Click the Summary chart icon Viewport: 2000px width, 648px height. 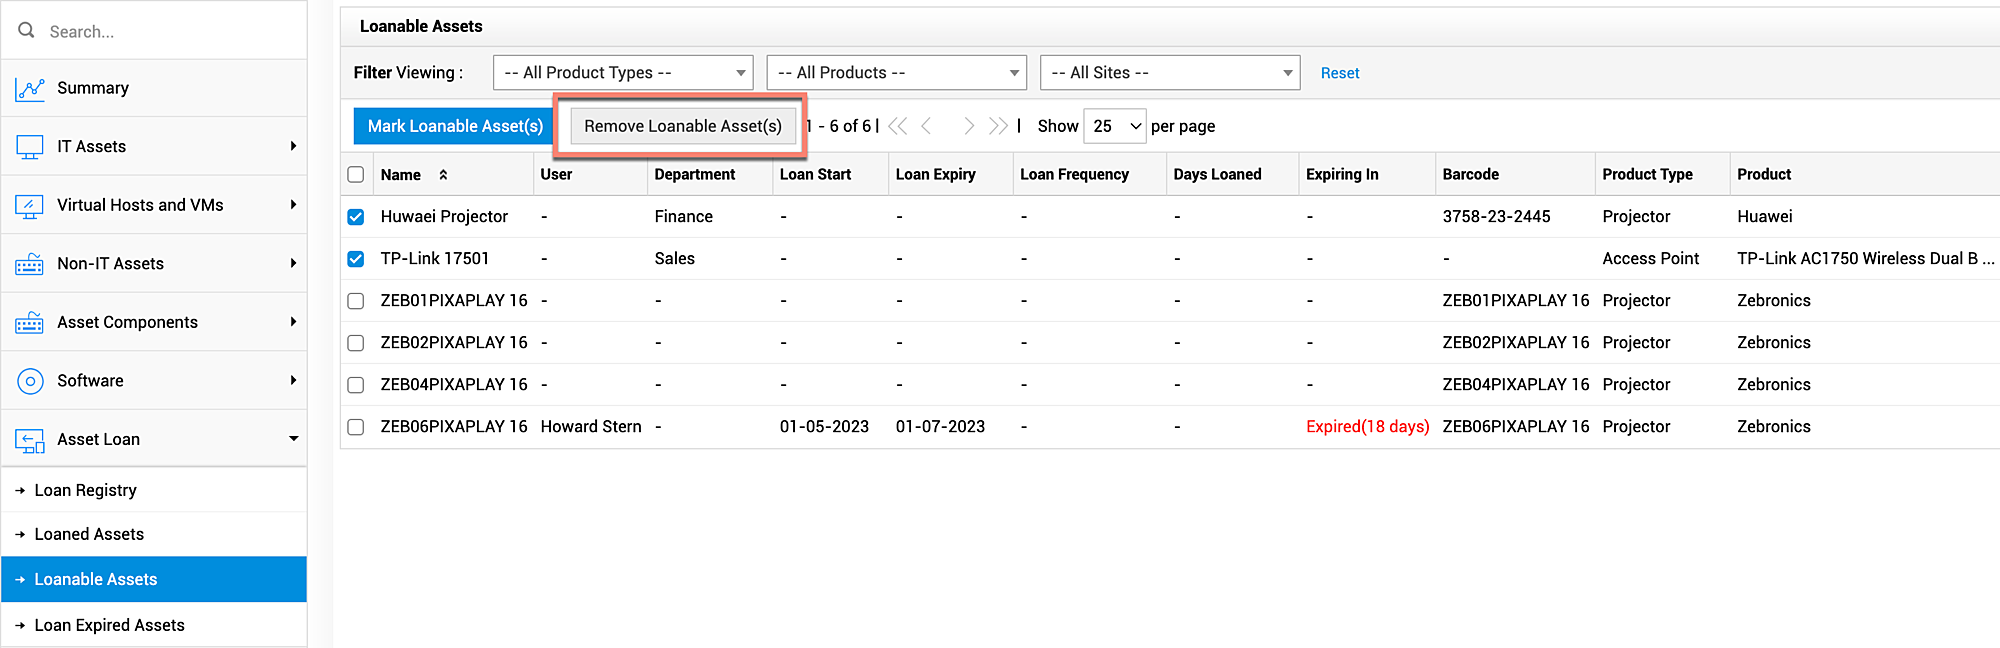tap(30, 89)
